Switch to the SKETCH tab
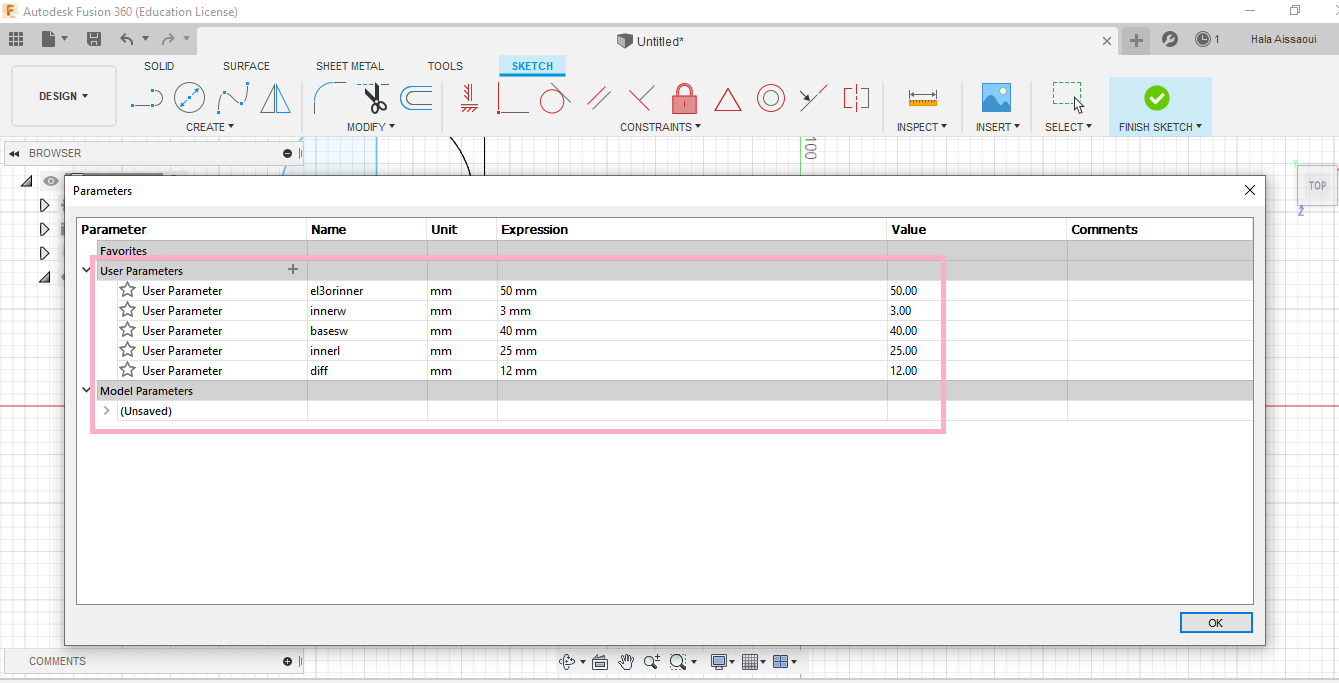1339x683 pixels. (x=532, y=66)
